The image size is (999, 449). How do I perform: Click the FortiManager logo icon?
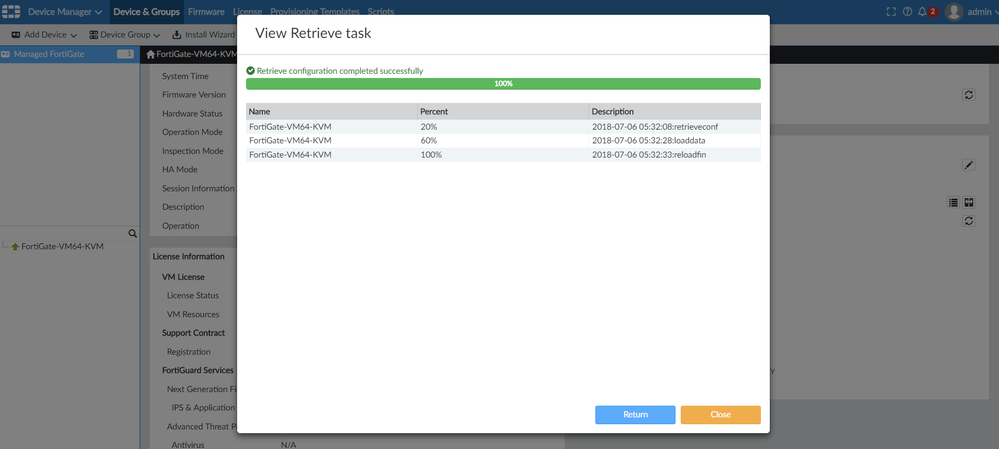(12, 12)
